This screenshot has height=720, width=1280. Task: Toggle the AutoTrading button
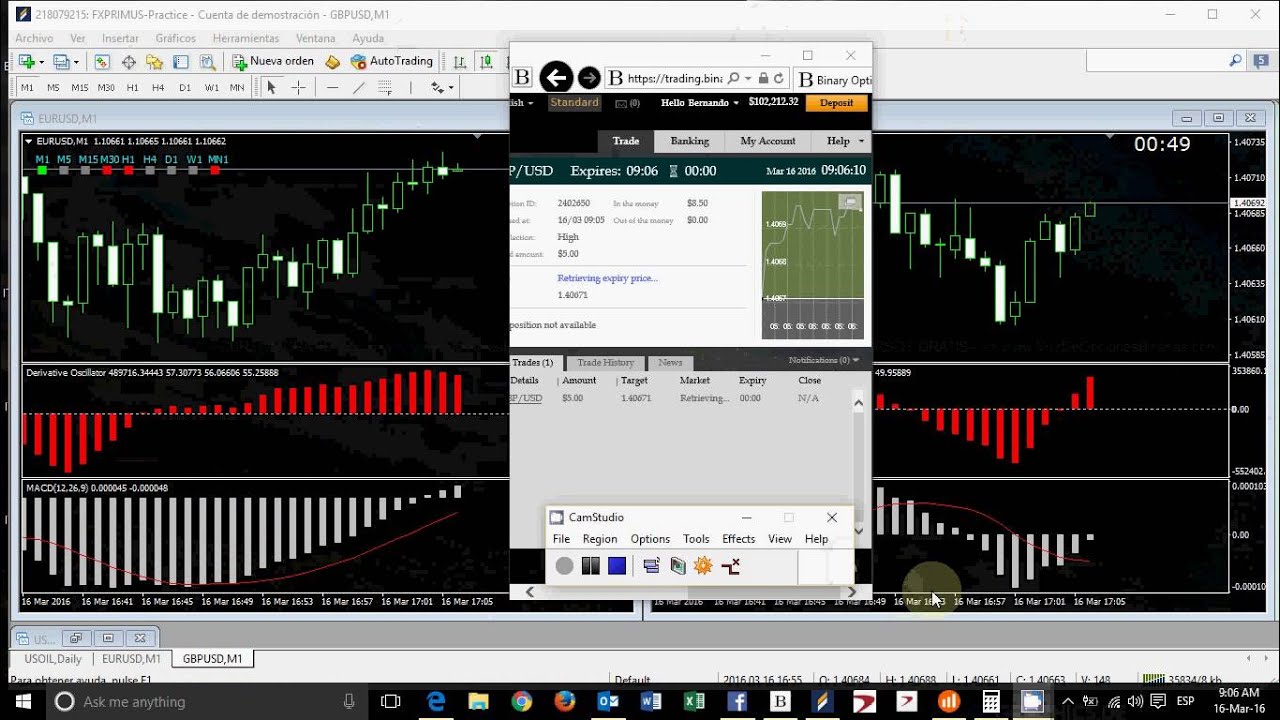tap(392, 61)
